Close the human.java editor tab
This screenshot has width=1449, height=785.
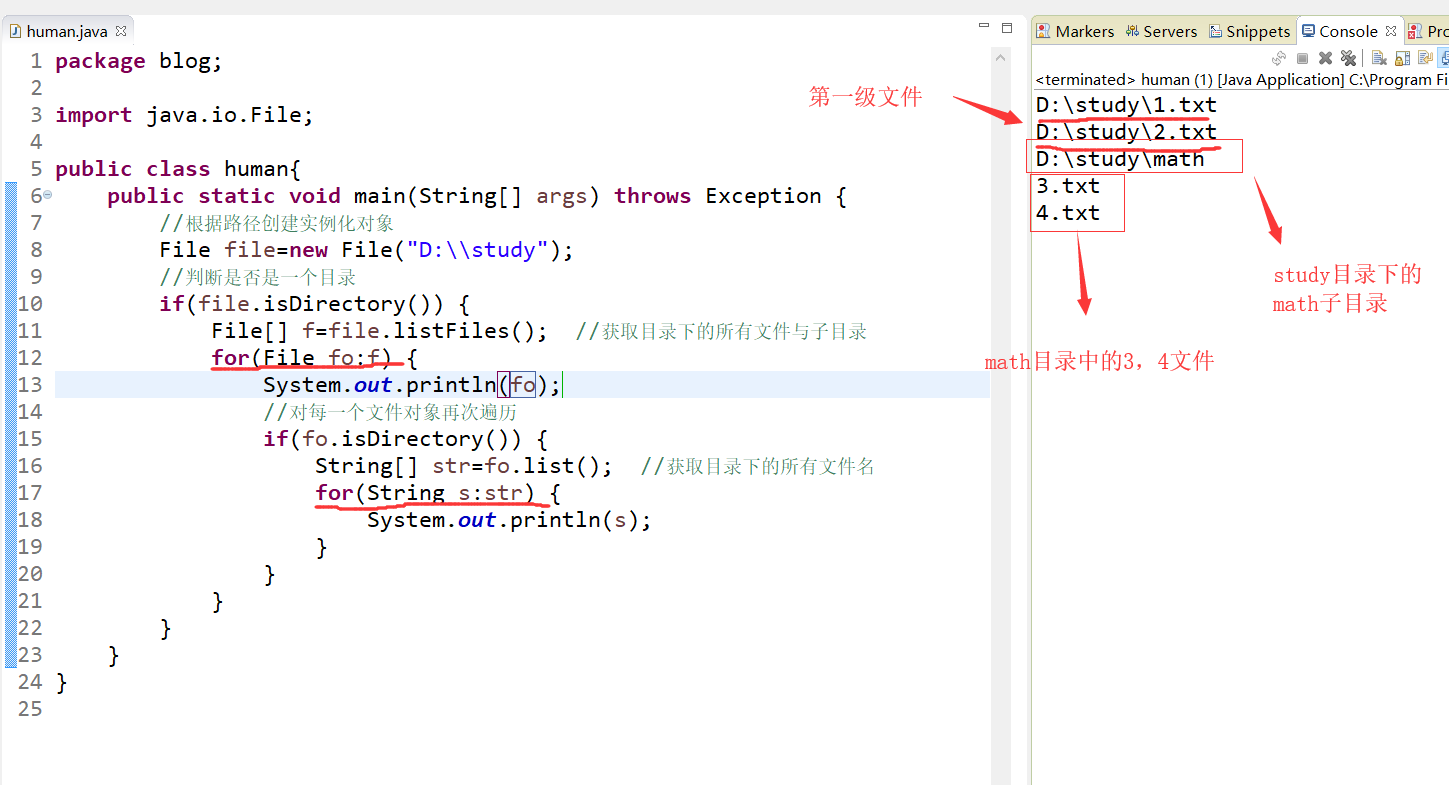coord(121,31)
